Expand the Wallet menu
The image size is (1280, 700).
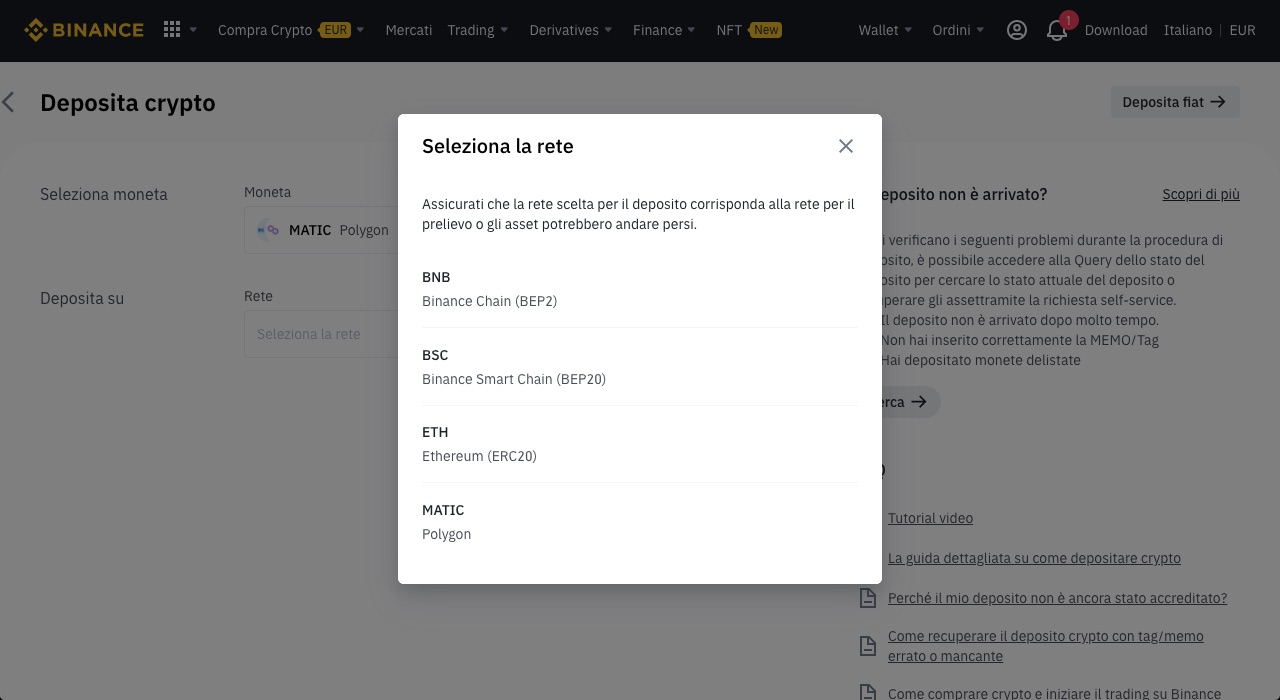pyautogui.click(x=885, y=30)
